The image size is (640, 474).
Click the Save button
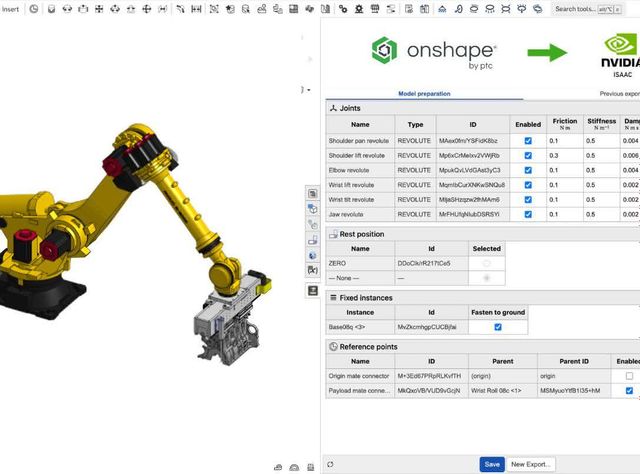click(x=492, y=464)
